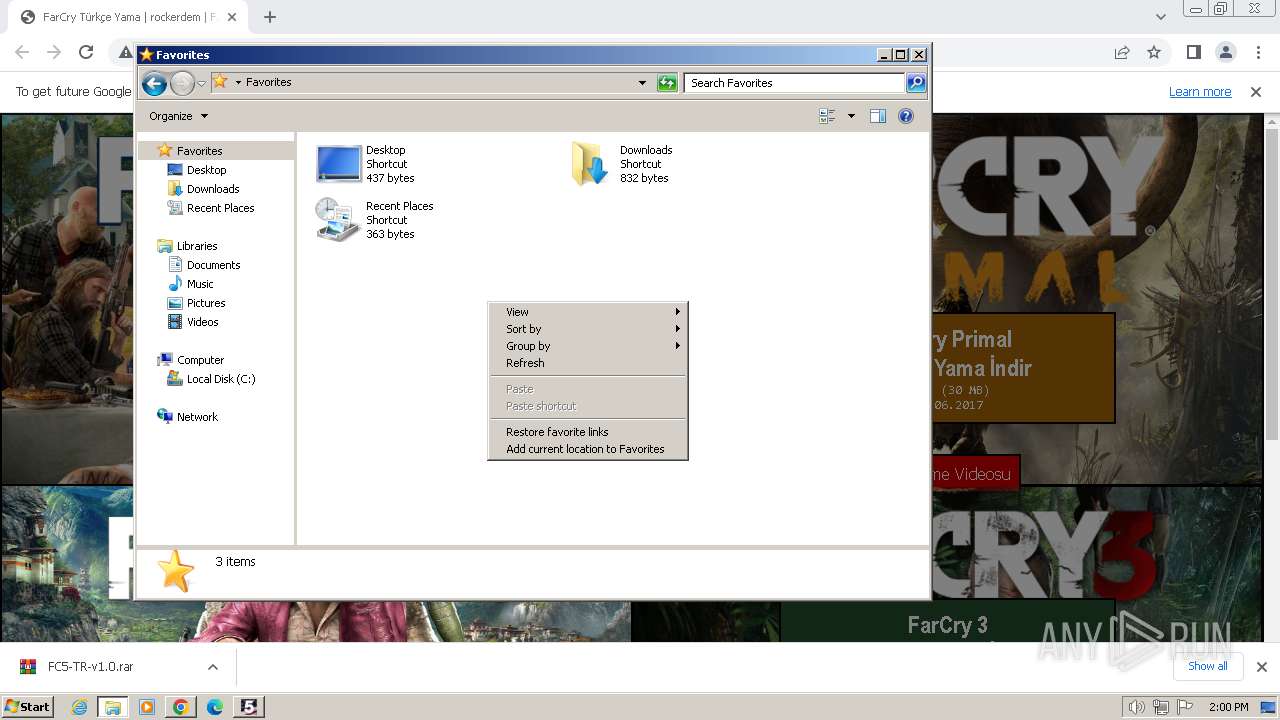The height and width of the screenshot is (720, 1280).
Task: Click the Learn more link
Action: 1200,91
